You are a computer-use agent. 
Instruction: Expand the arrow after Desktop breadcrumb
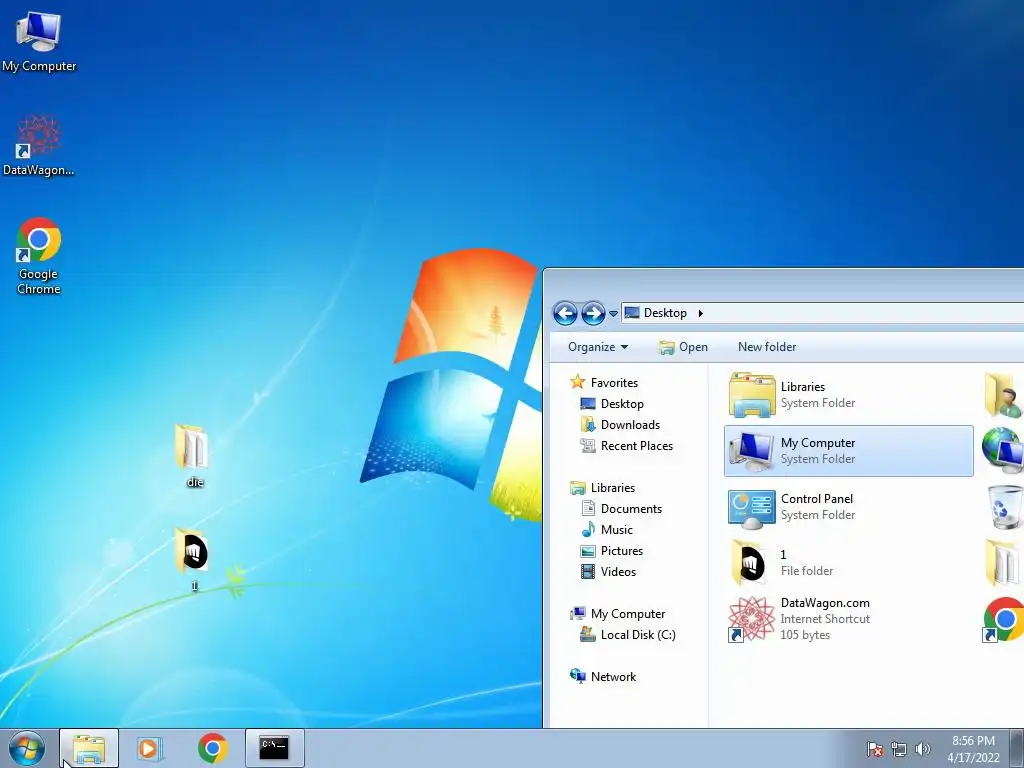coord(701,313)
